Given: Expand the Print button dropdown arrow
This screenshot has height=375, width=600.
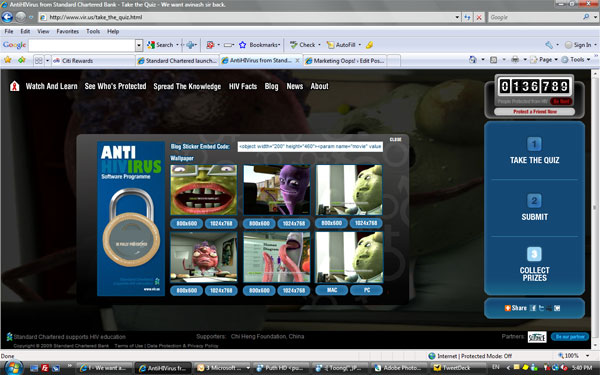Looking at the screenshot, I should tap(525, 59).
